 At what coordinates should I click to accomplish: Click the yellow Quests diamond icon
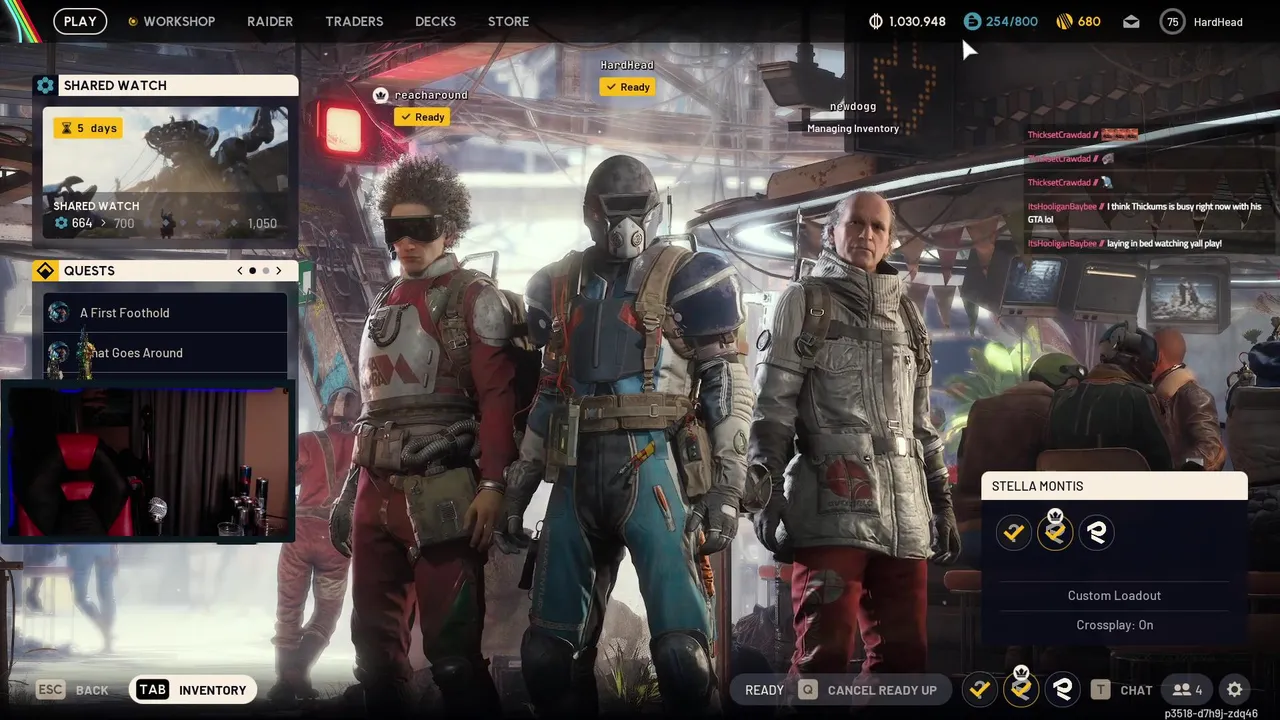coord(45,271)
